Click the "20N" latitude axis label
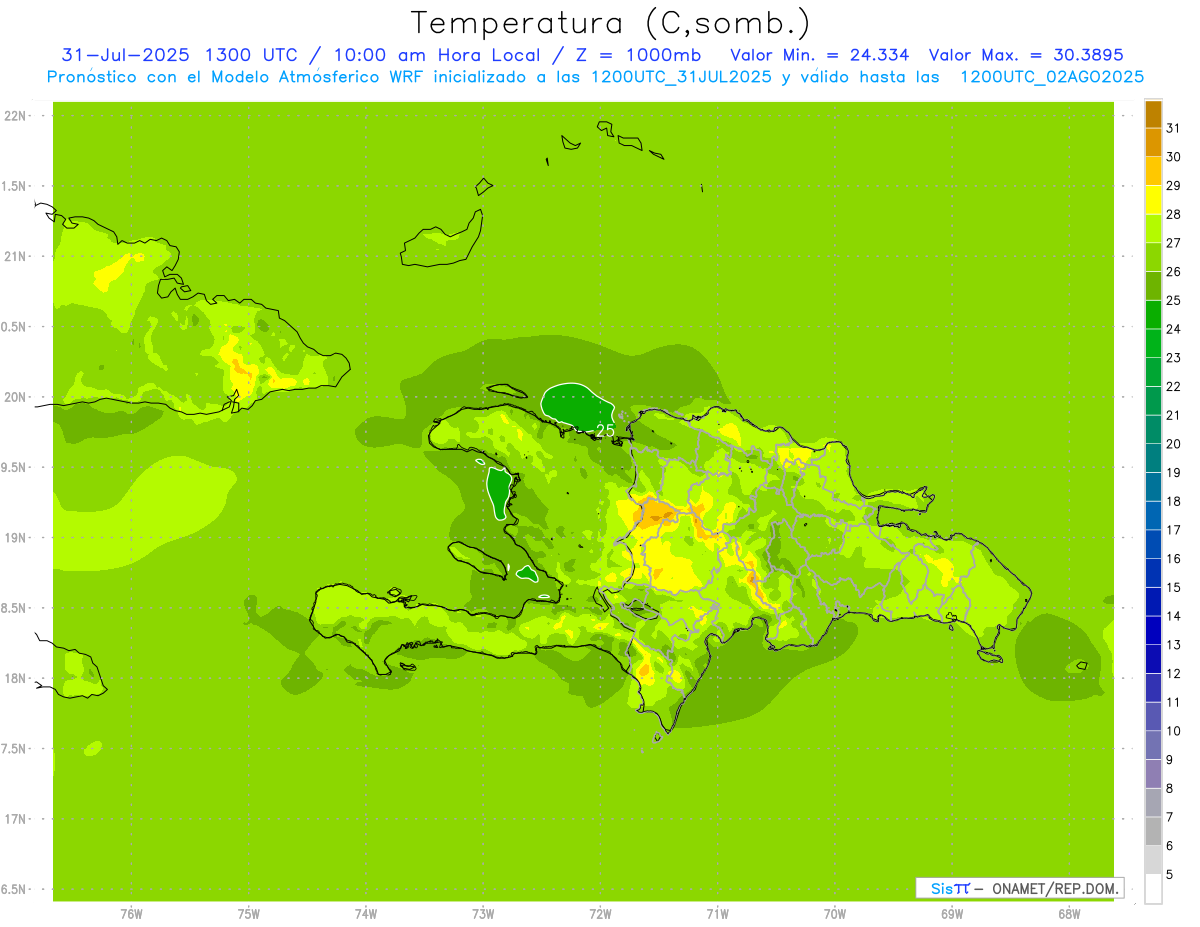The height and width of the screenshot is (927, 1200). 15,397
